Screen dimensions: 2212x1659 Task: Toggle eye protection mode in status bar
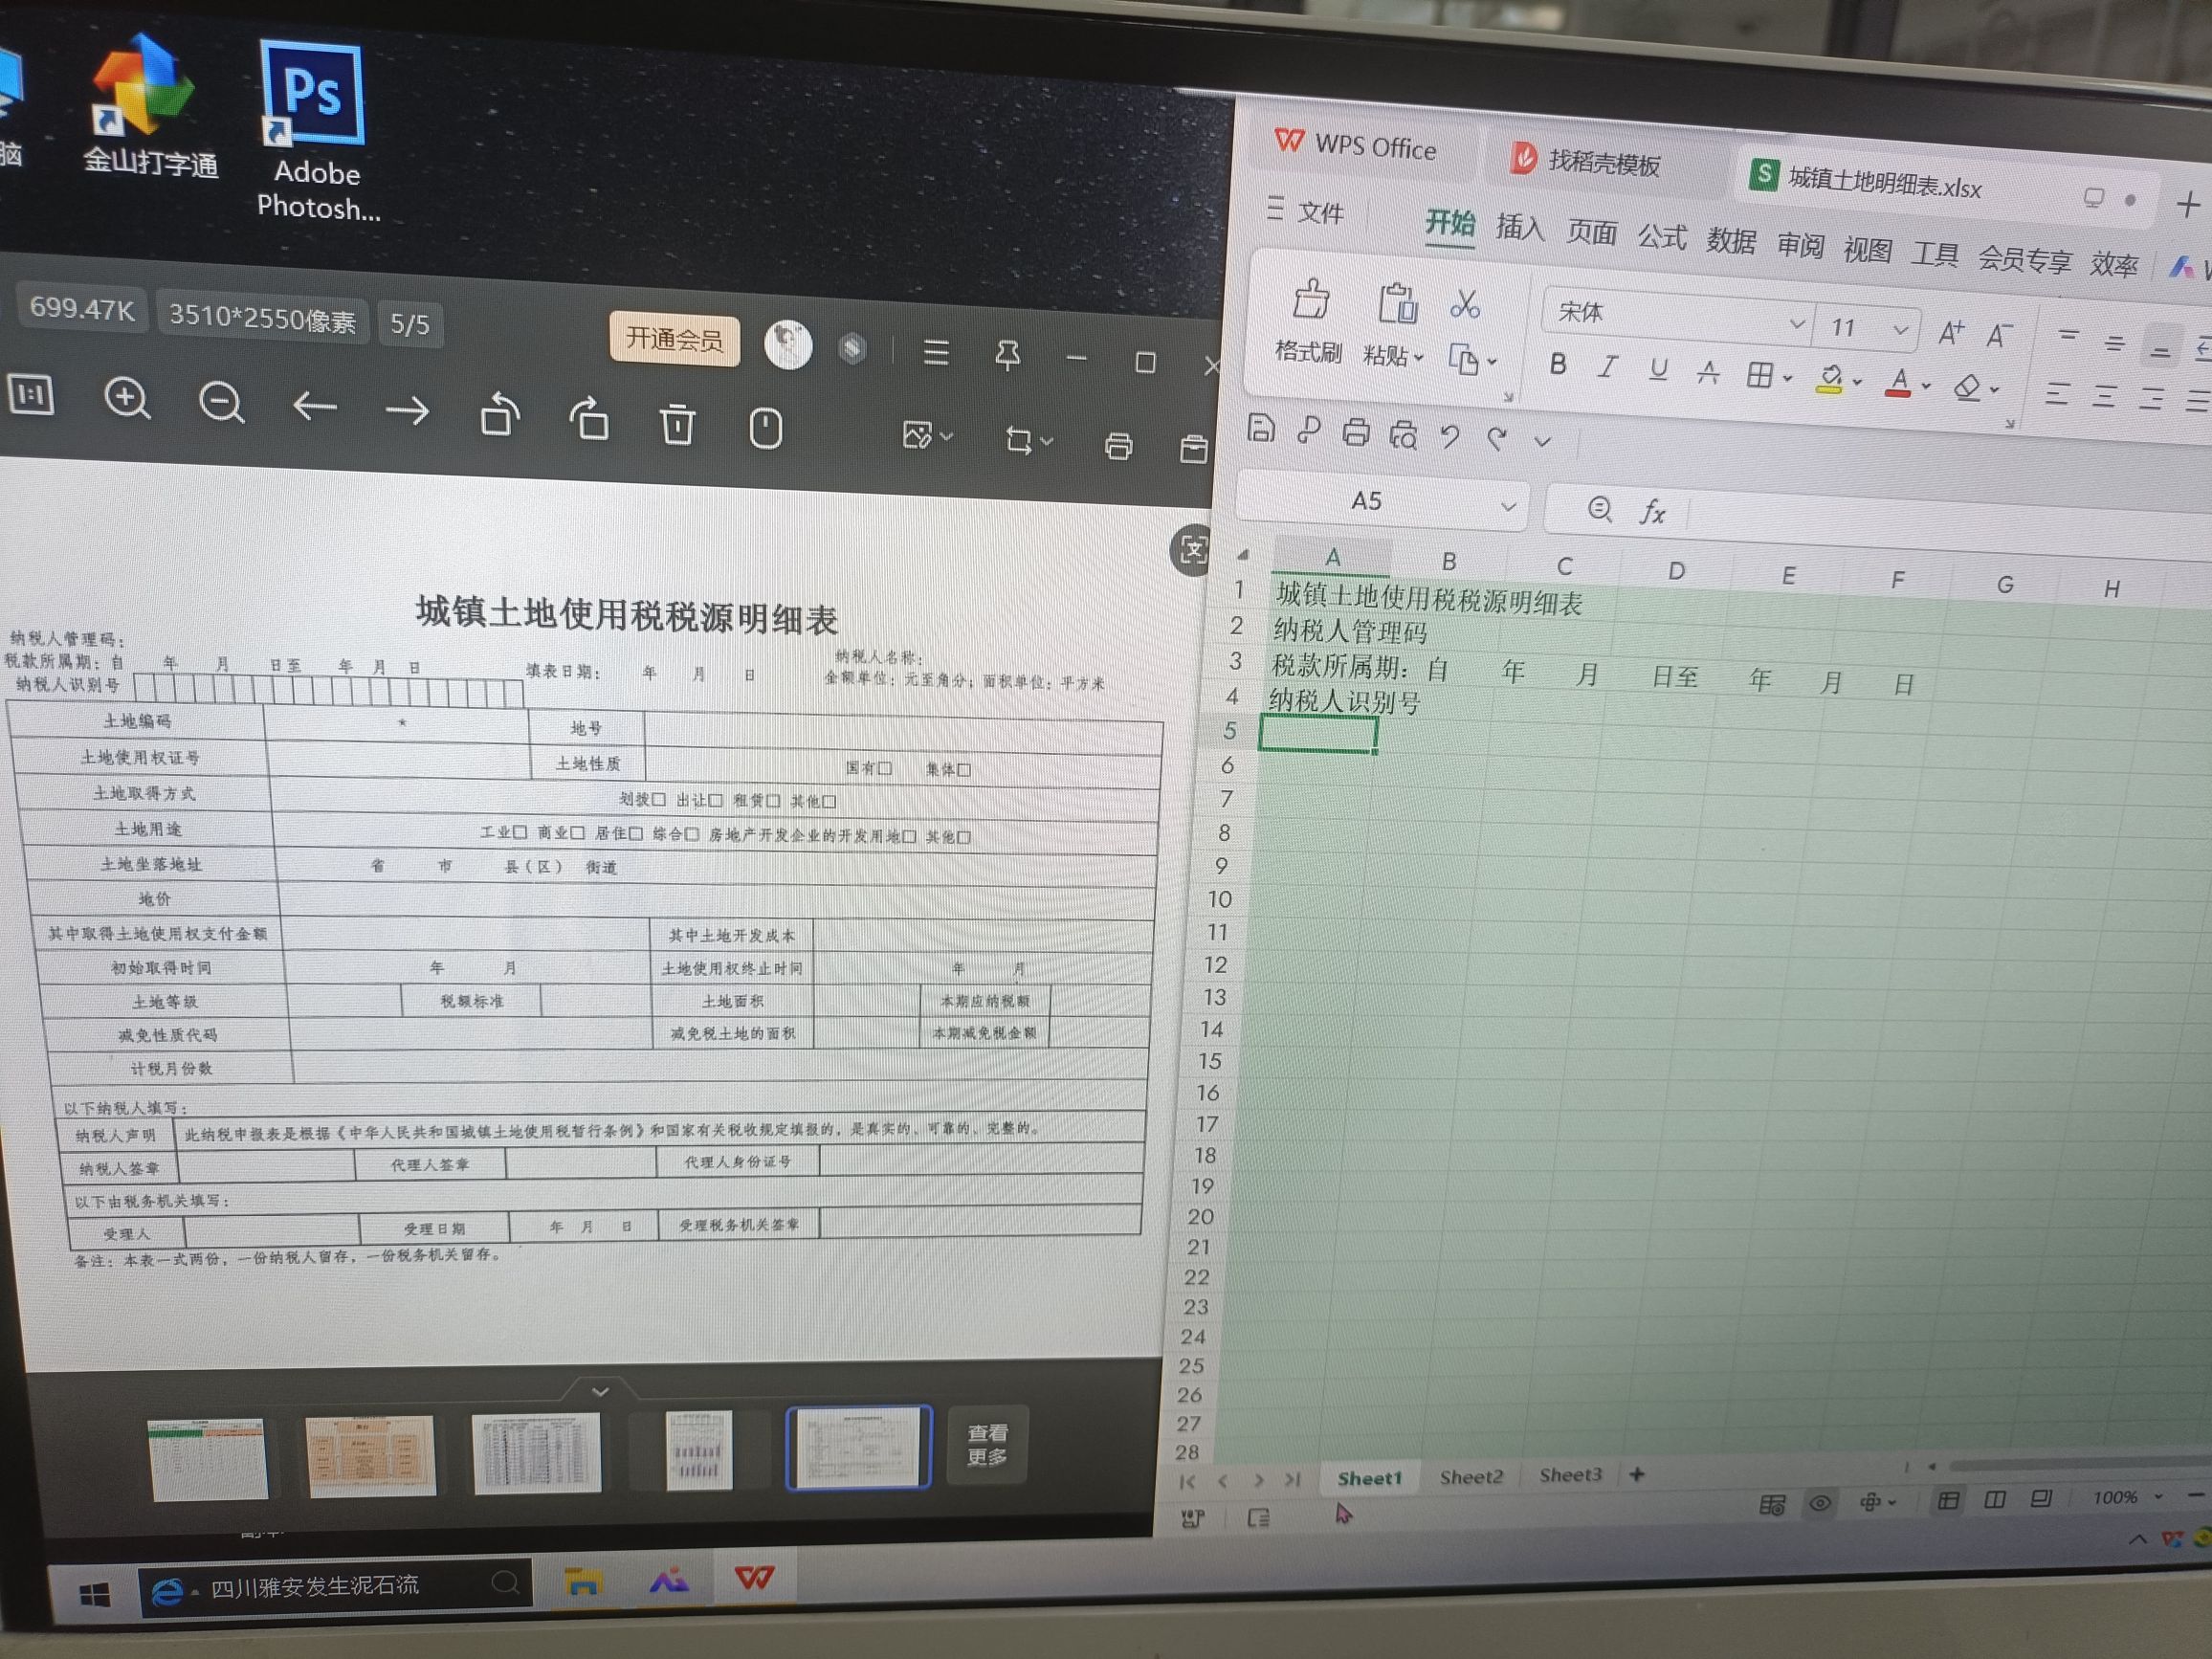point(1821,1503)
